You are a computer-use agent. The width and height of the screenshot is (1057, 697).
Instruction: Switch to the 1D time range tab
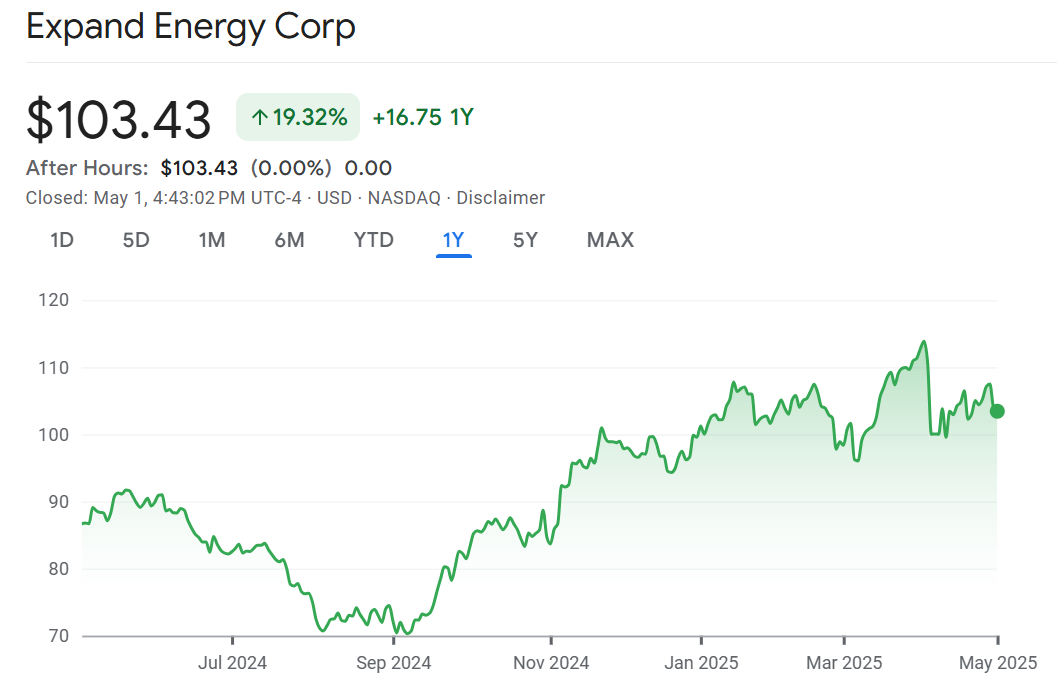point(62,240)
